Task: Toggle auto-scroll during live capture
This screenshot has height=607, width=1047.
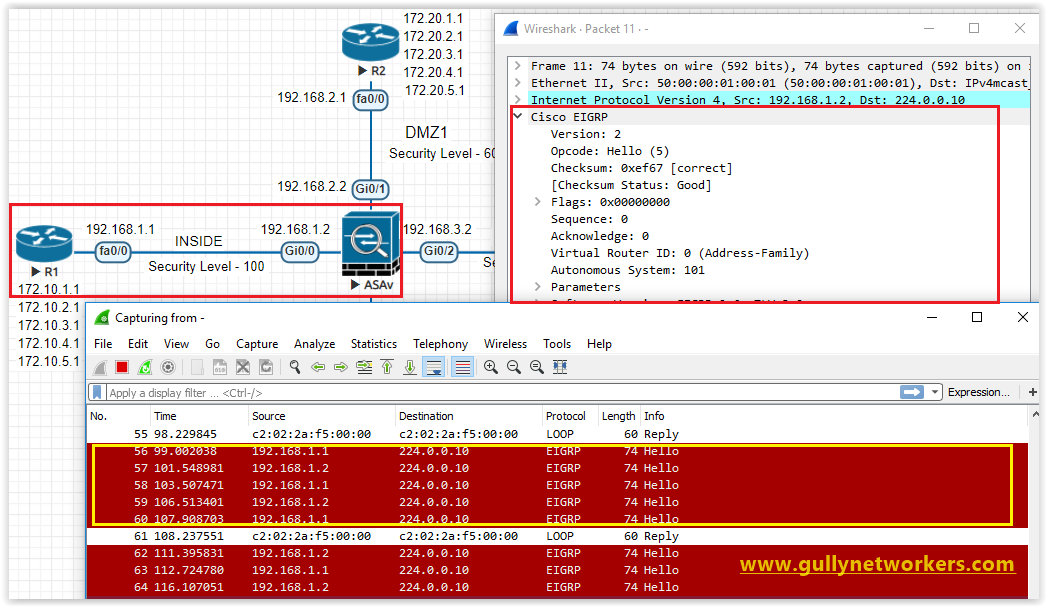Action: point(434,367)
